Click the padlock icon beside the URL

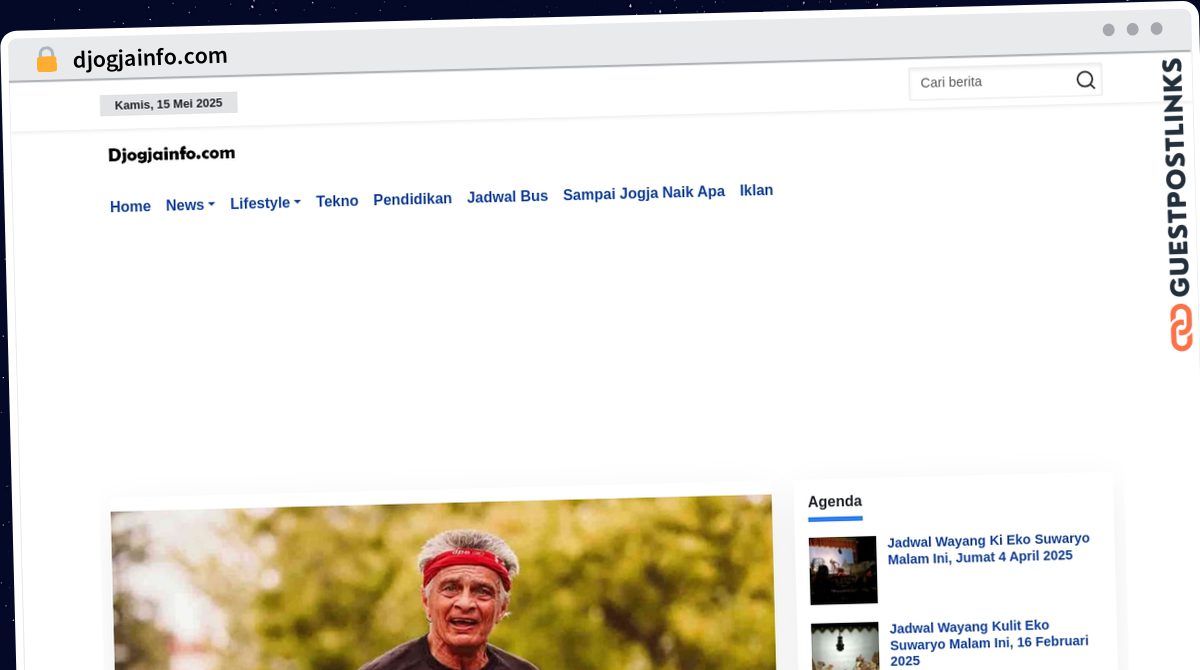click(46, 60)
